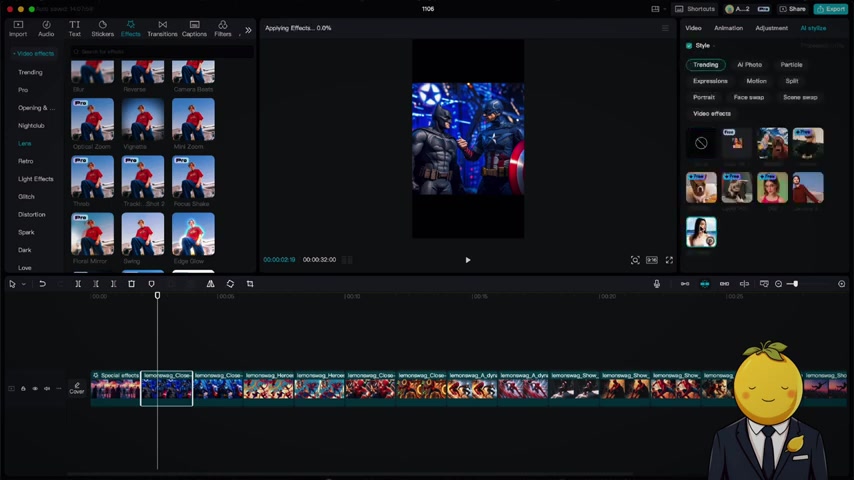Select the AI Photo style chip

pos(749,65)
